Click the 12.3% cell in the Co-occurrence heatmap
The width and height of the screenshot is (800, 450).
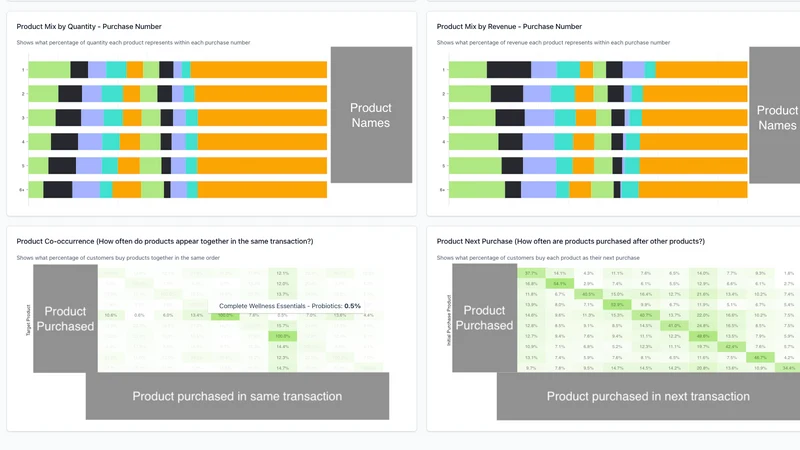pos(282,357)
